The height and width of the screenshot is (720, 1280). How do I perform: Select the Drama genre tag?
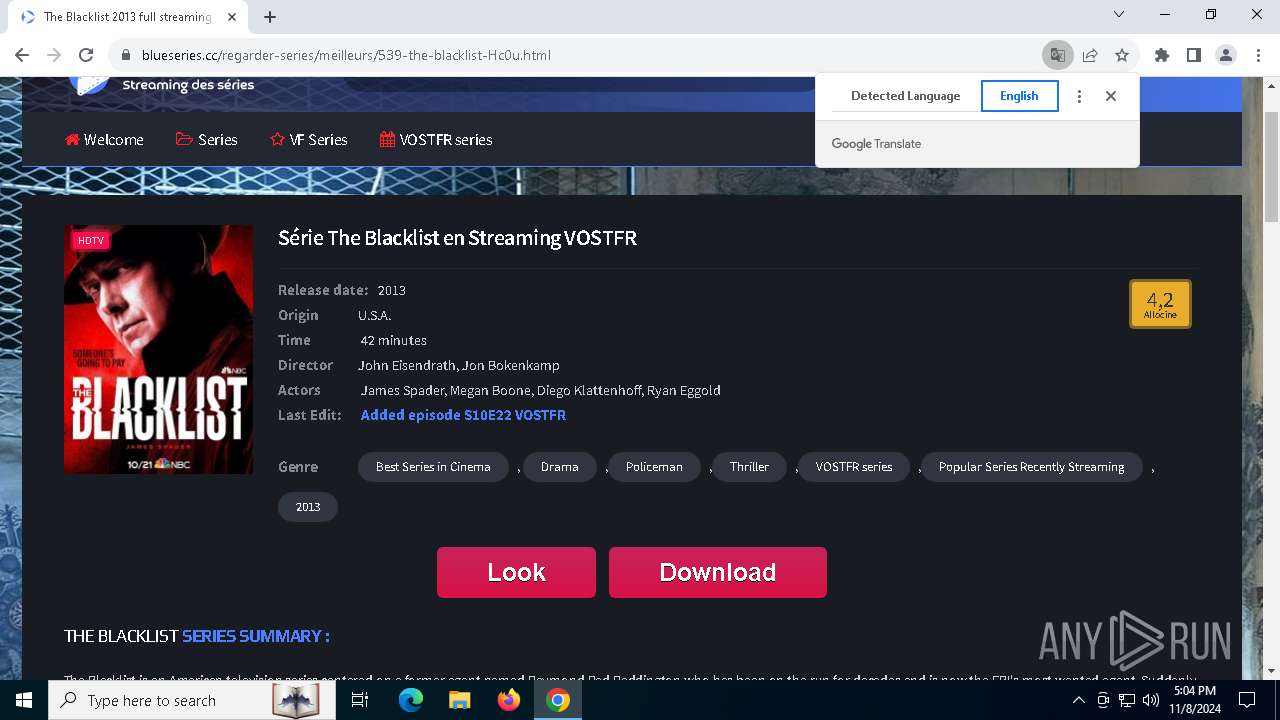pyautogui.click(x=560, y=467)
